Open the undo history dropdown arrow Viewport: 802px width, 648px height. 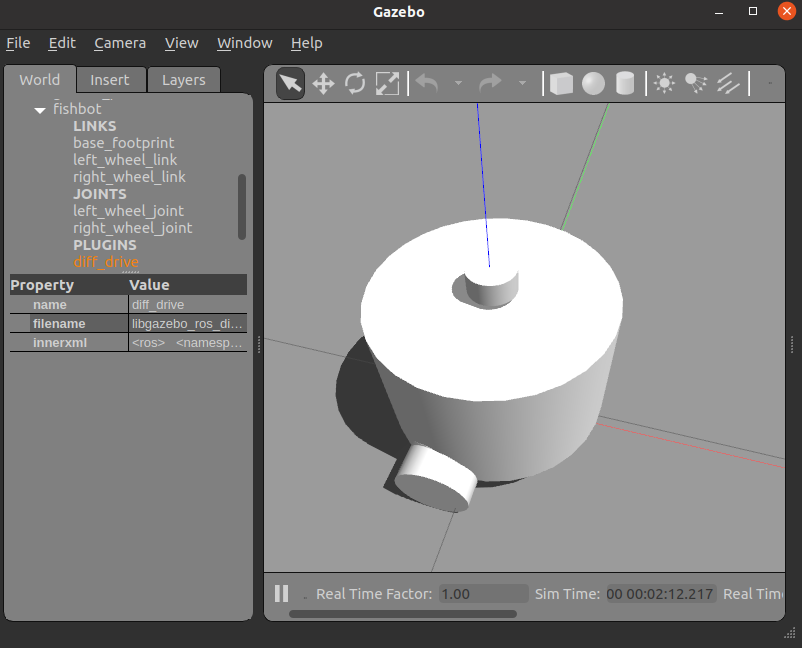[458, 83]
